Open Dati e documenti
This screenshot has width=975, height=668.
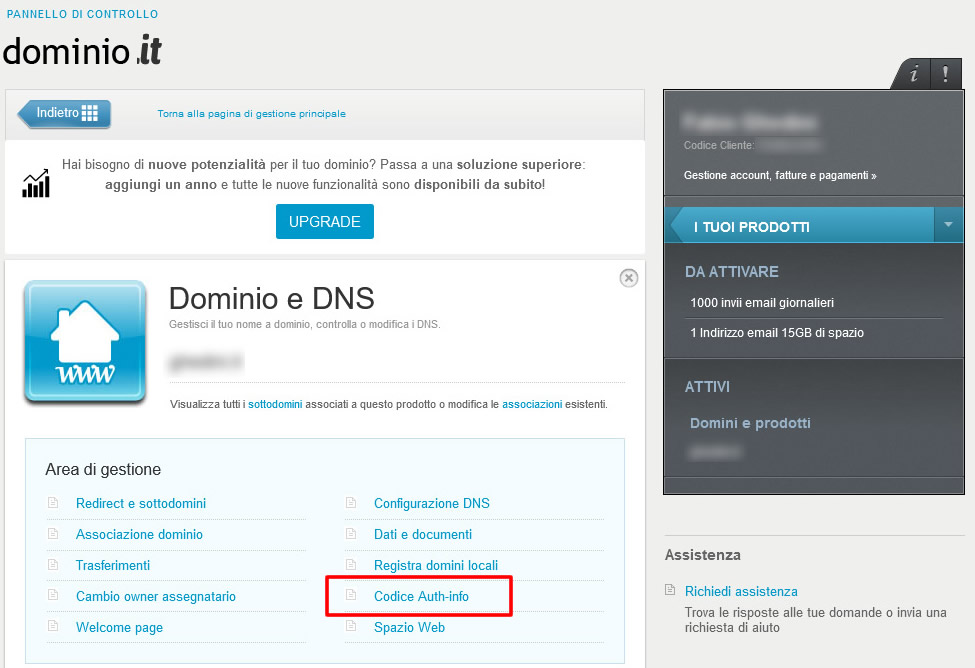(423, 534)
